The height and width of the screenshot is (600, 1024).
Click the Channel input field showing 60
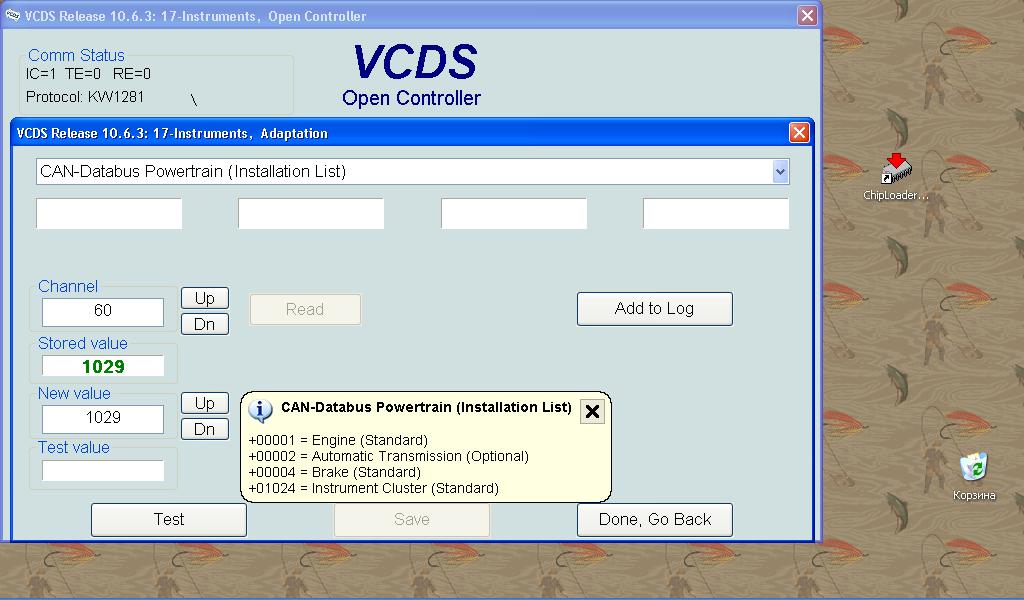[x=103, y=311]
